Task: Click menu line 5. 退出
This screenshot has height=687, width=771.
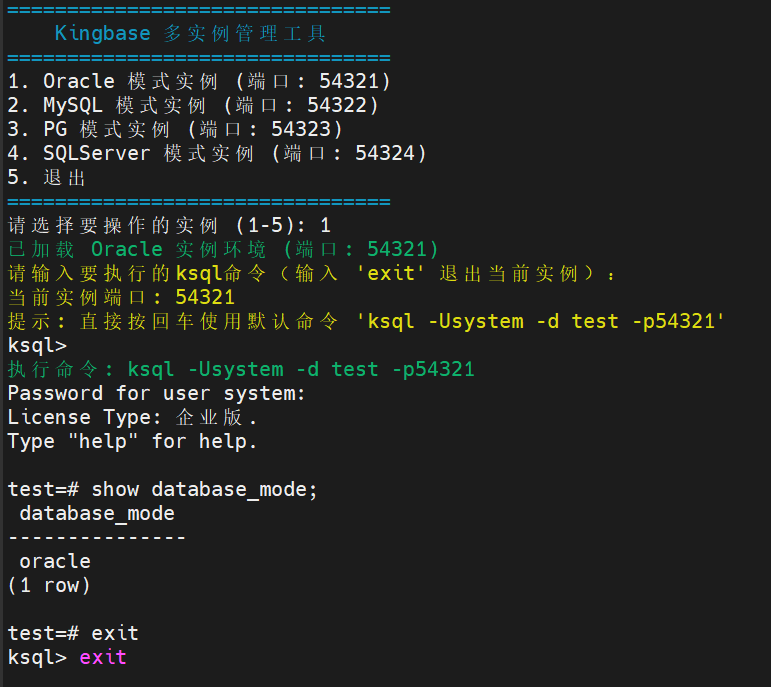Action: (47, 178)
